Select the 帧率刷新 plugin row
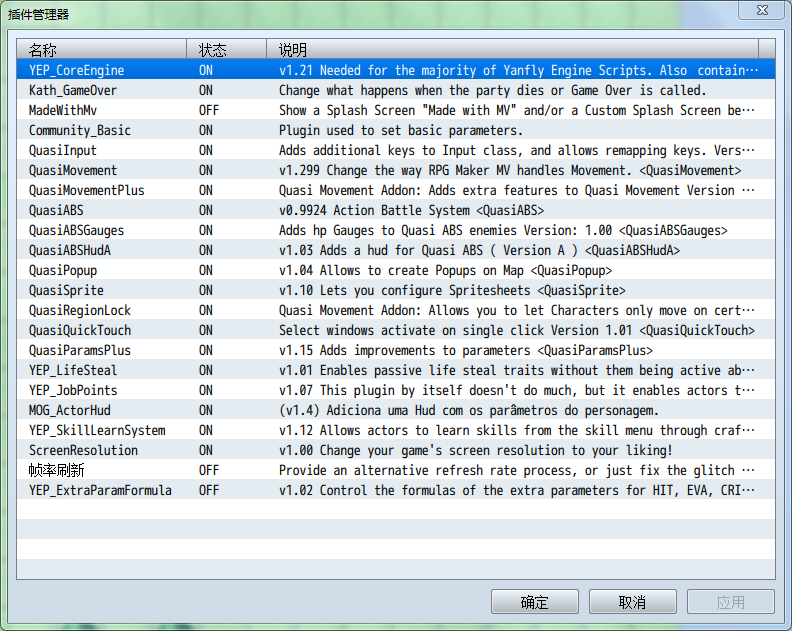 pyautogui.click(x=396, y=470)
